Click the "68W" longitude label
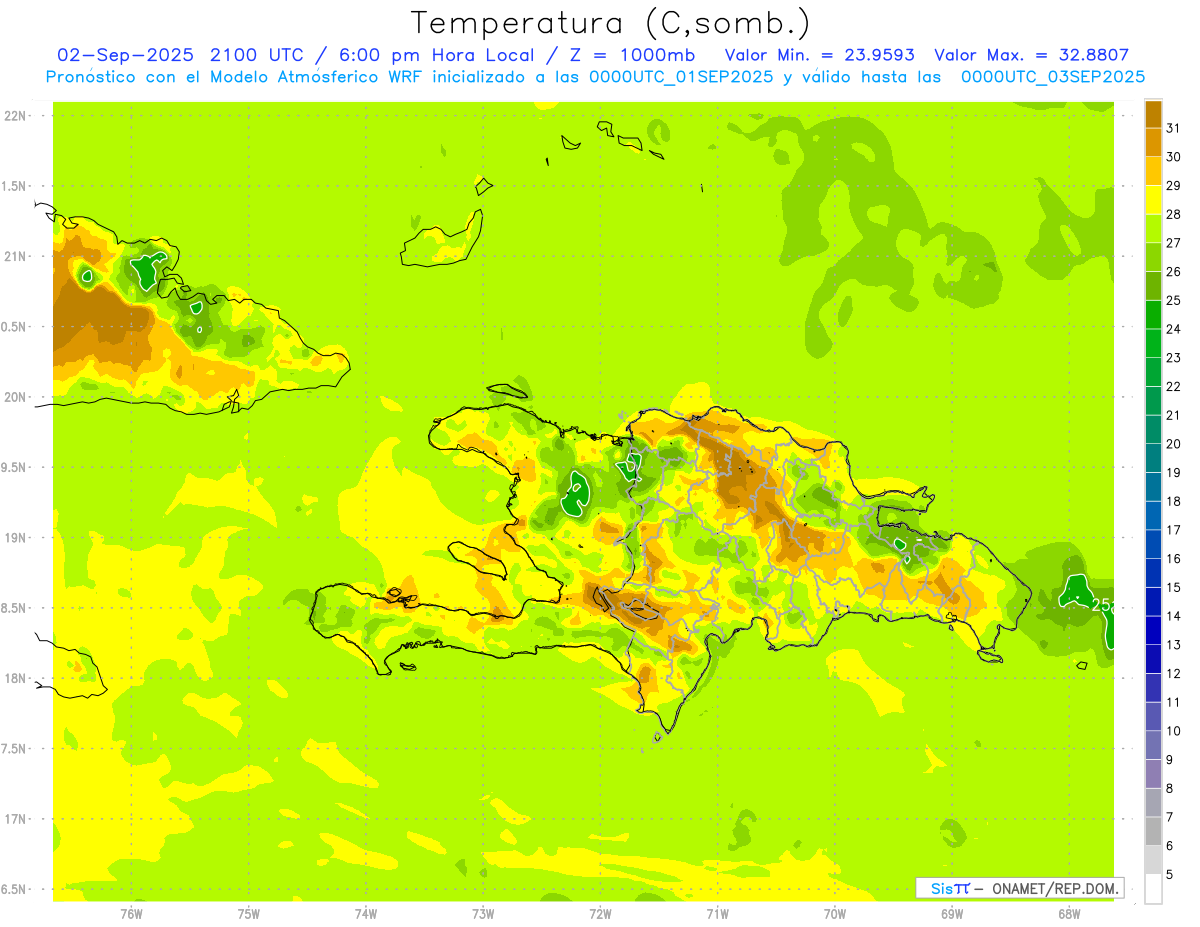The image size is (1200, 927). click(1069, 914)
